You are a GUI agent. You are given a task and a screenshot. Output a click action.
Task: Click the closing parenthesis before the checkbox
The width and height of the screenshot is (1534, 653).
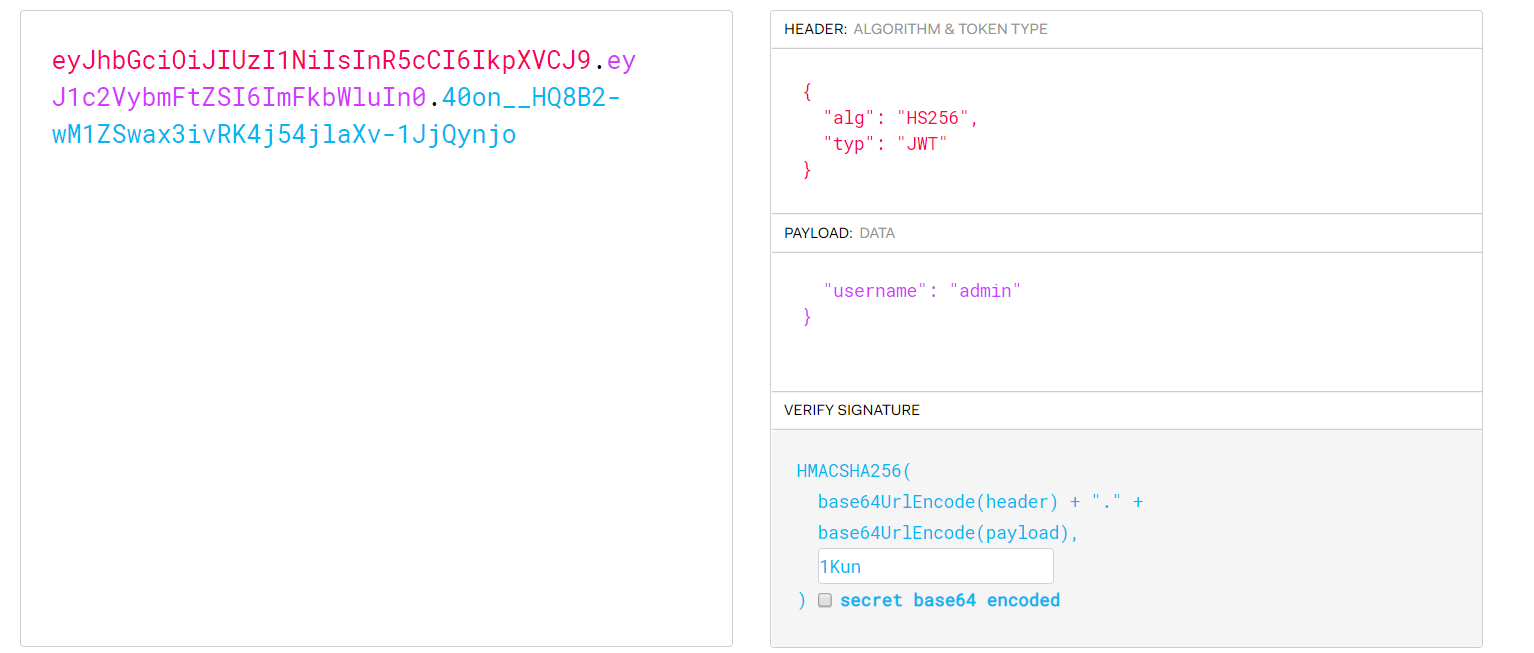click(x=801, y=600)
